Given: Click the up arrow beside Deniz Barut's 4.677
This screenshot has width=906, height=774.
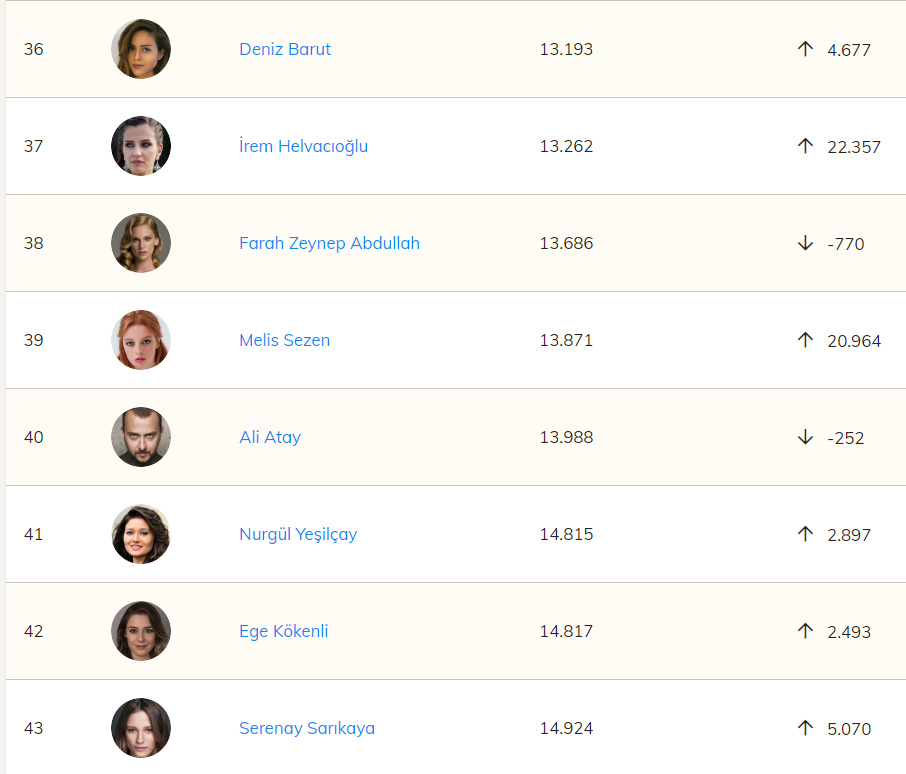Looking at the screenshot, I should 805,49.
